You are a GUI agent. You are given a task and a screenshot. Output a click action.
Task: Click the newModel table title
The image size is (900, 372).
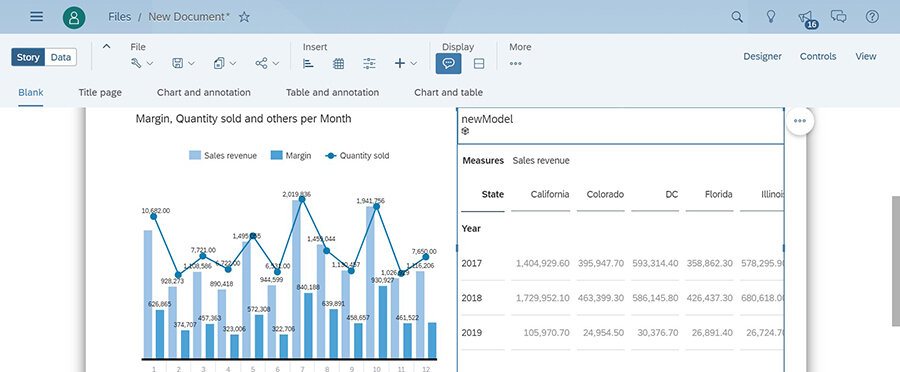click(x=487, y=119)
